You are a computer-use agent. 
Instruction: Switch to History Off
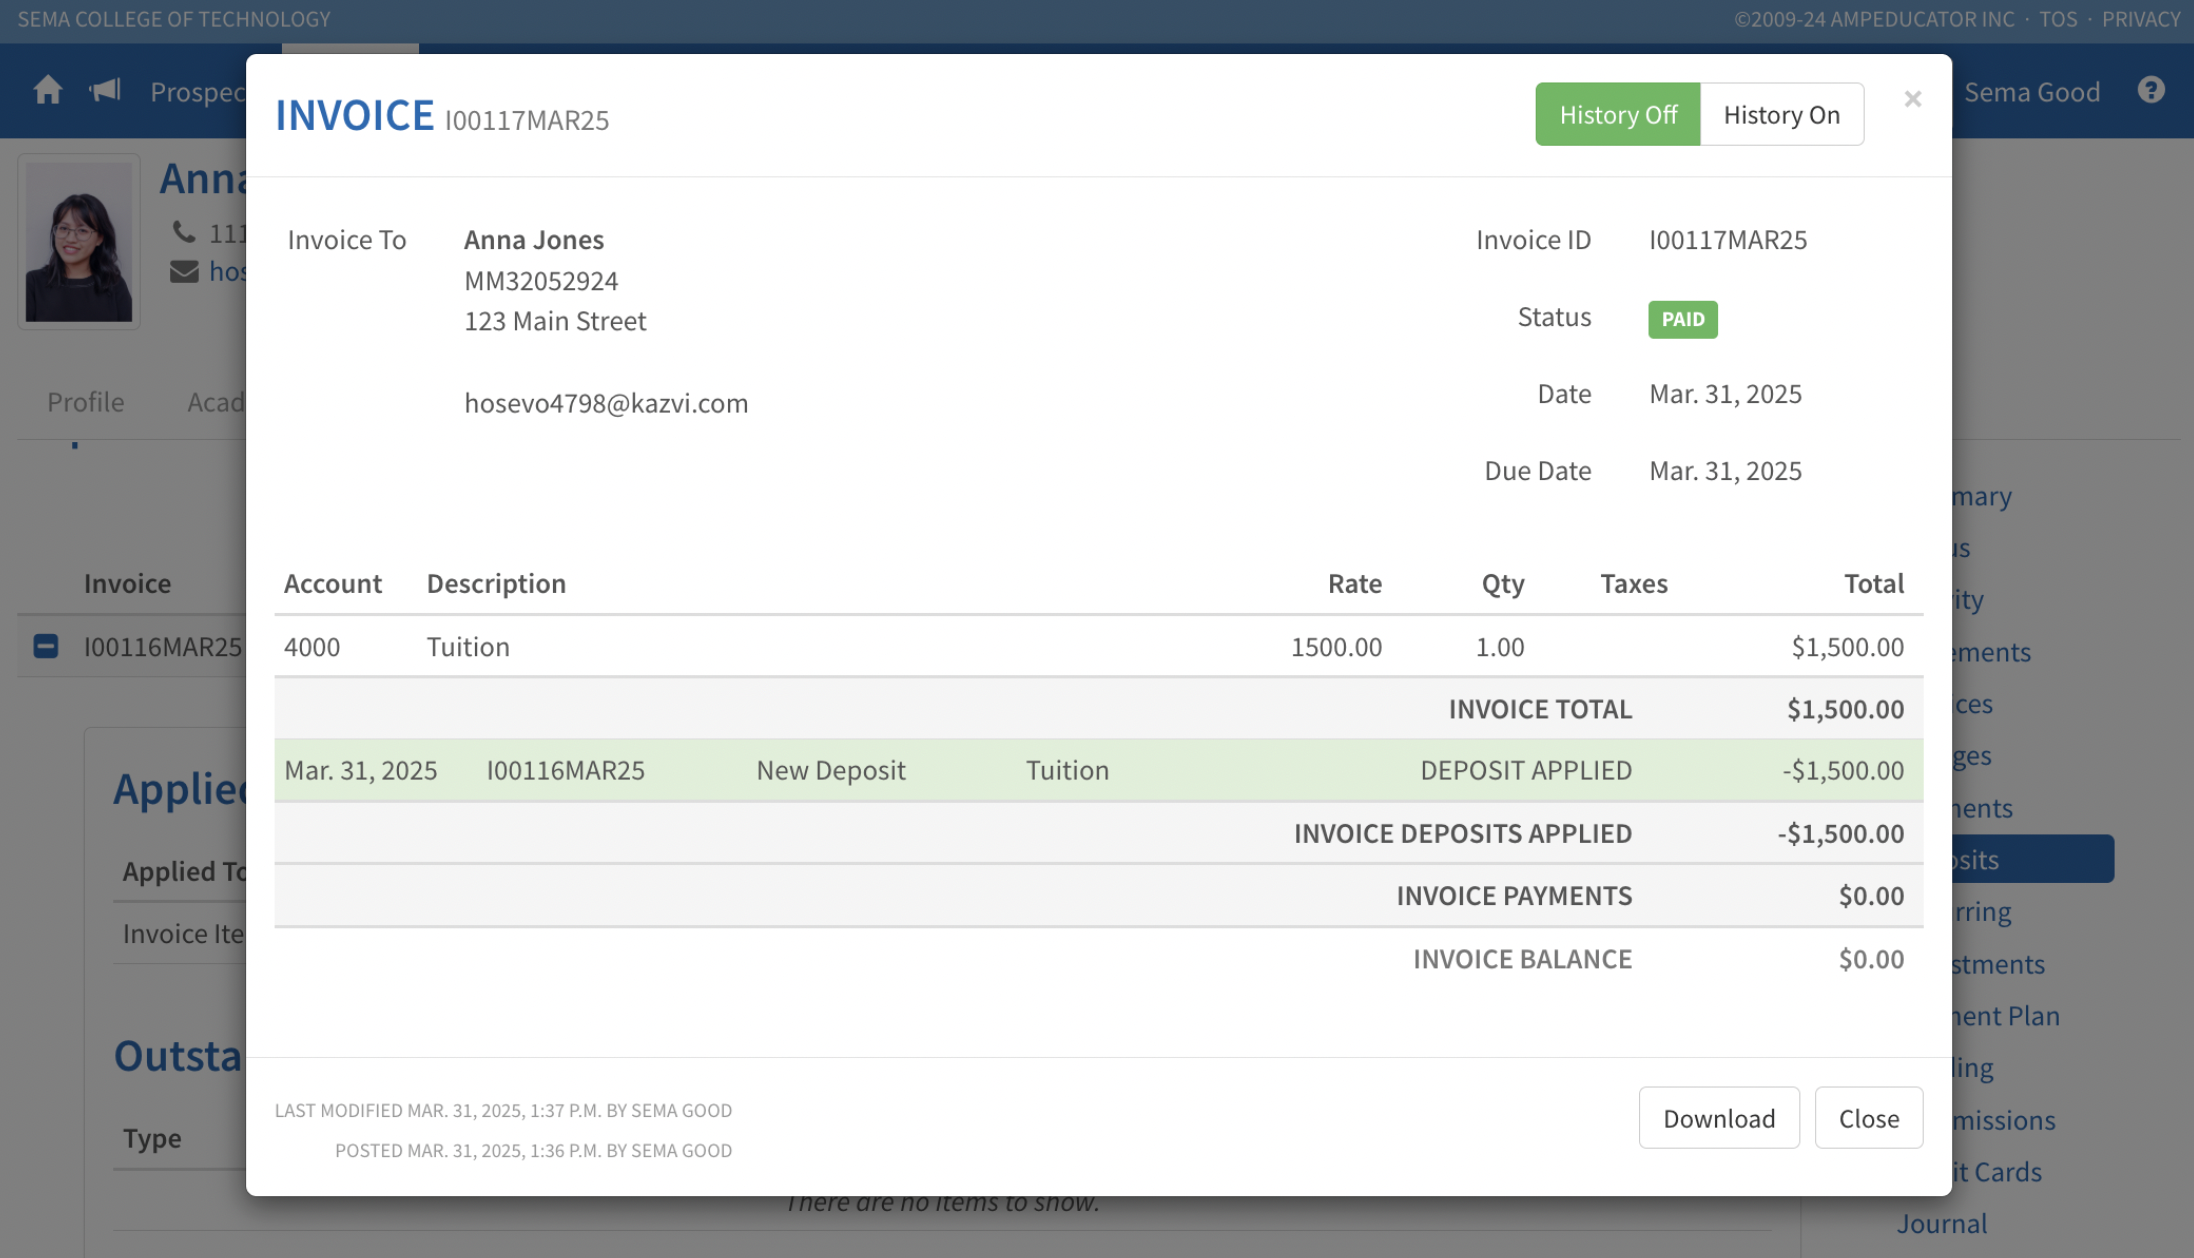[x=1617, y=114]
